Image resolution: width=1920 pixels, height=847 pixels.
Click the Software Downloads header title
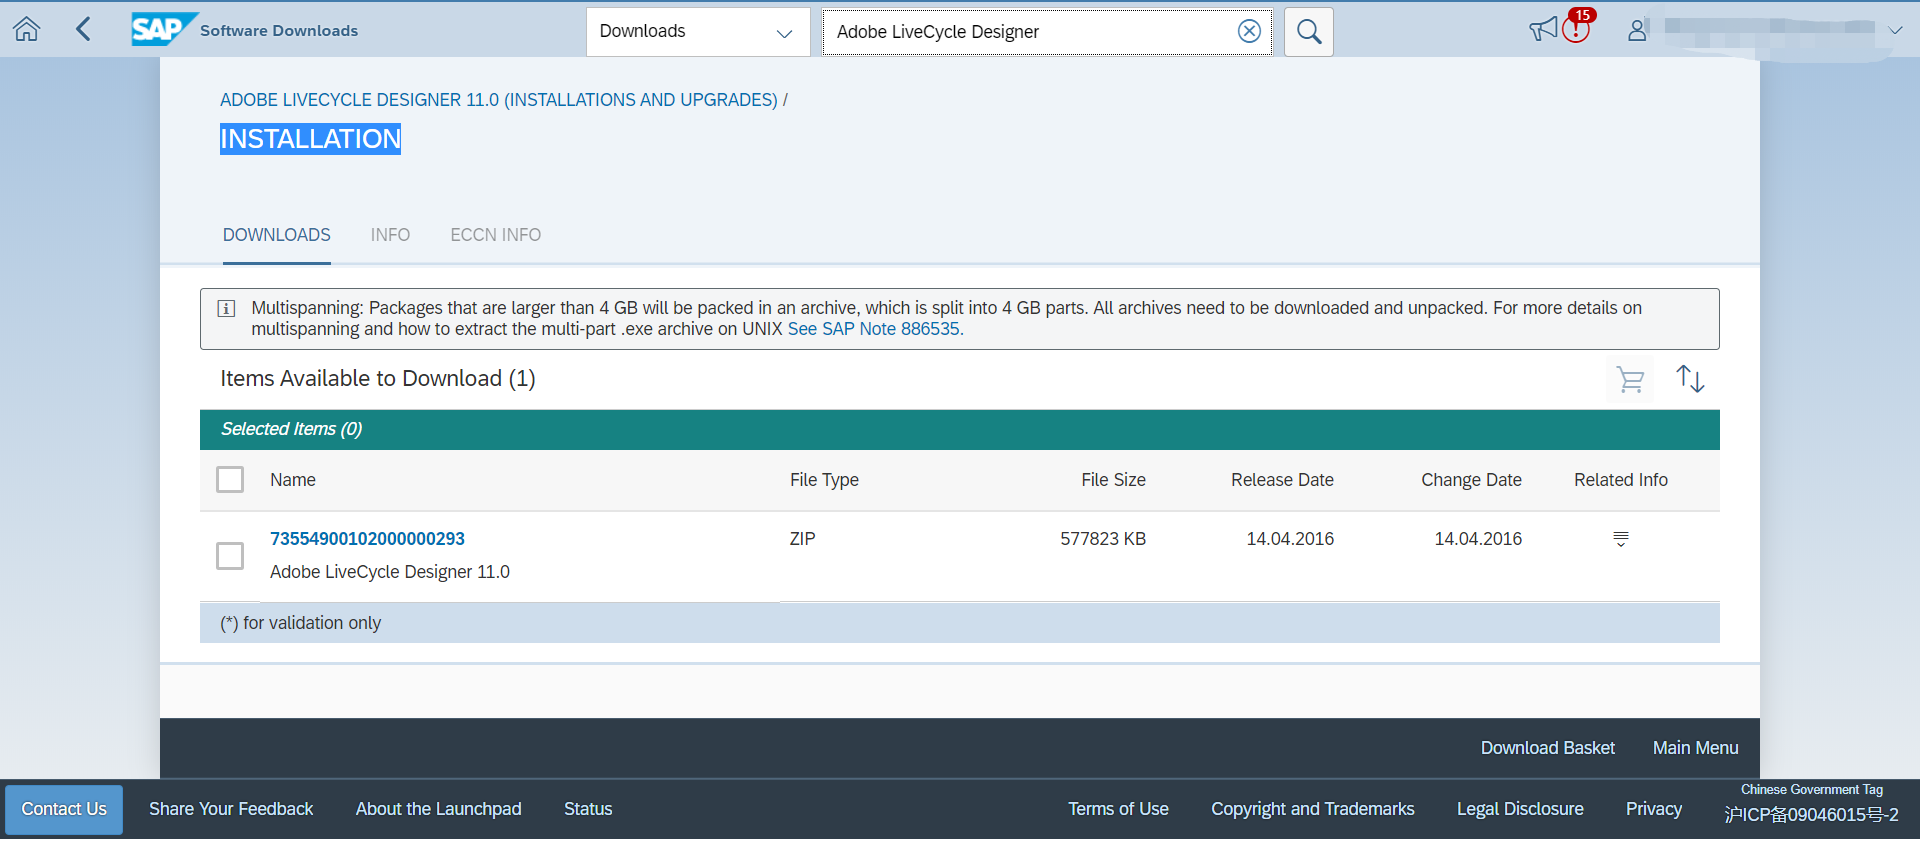[x=279, y=31]
